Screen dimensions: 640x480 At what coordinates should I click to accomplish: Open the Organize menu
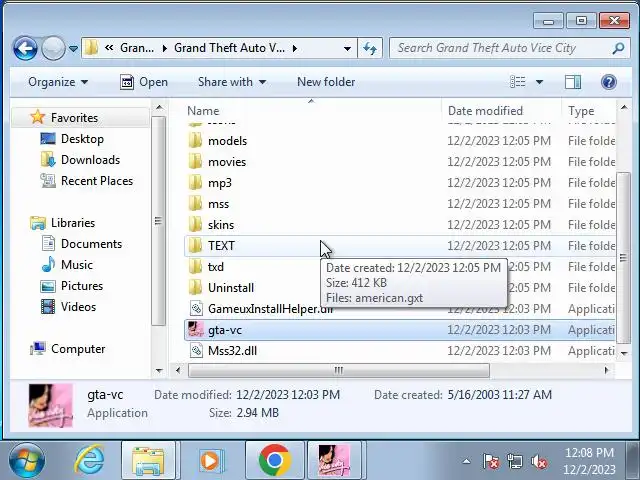[58, 82]
